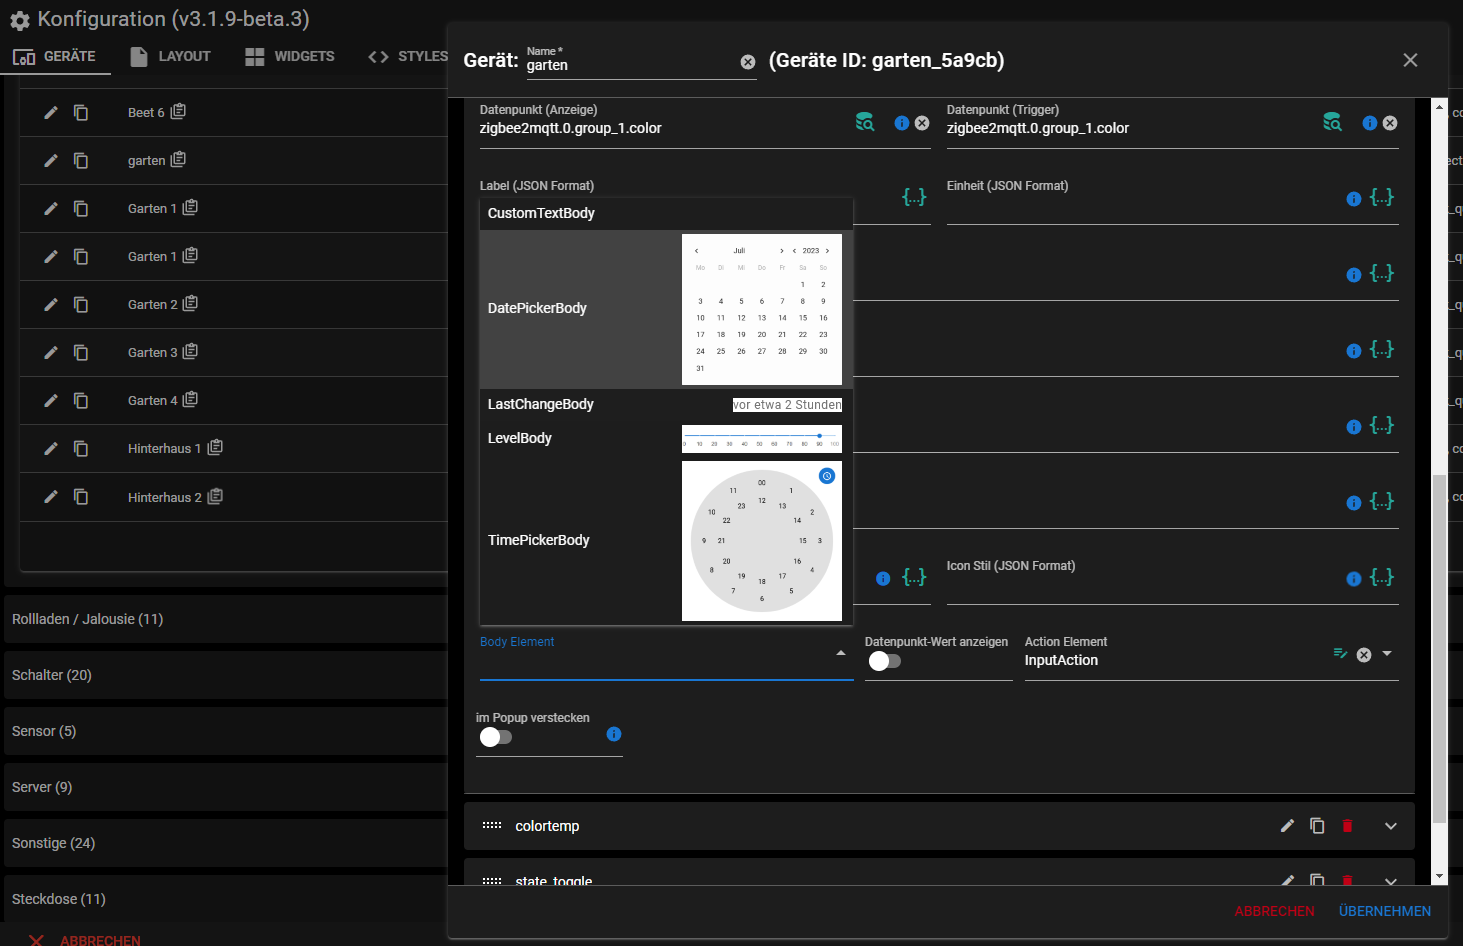Expand the Steckdose (11) group
The height and width of the screenshot is (946, 1463).
click(226, 899)
